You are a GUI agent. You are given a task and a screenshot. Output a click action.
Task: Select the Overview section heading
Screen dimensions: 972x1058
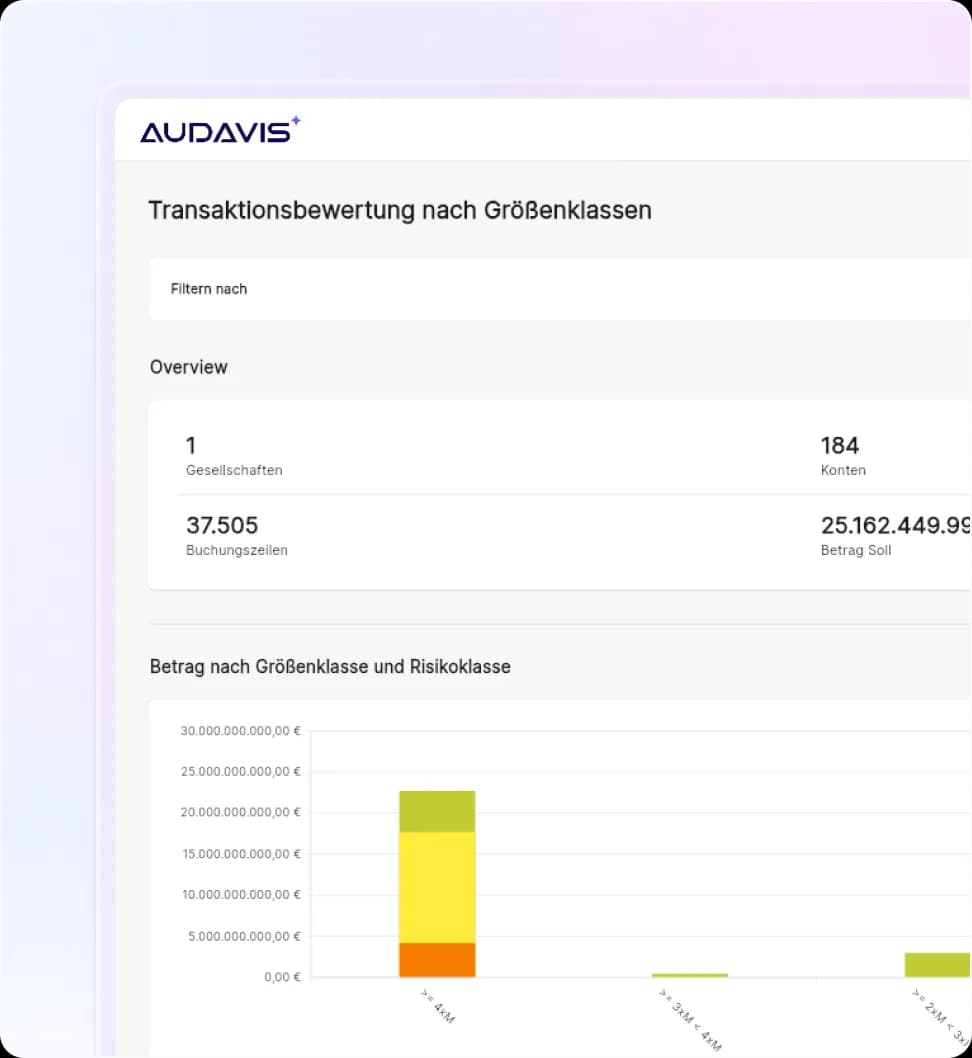[189, 367]
